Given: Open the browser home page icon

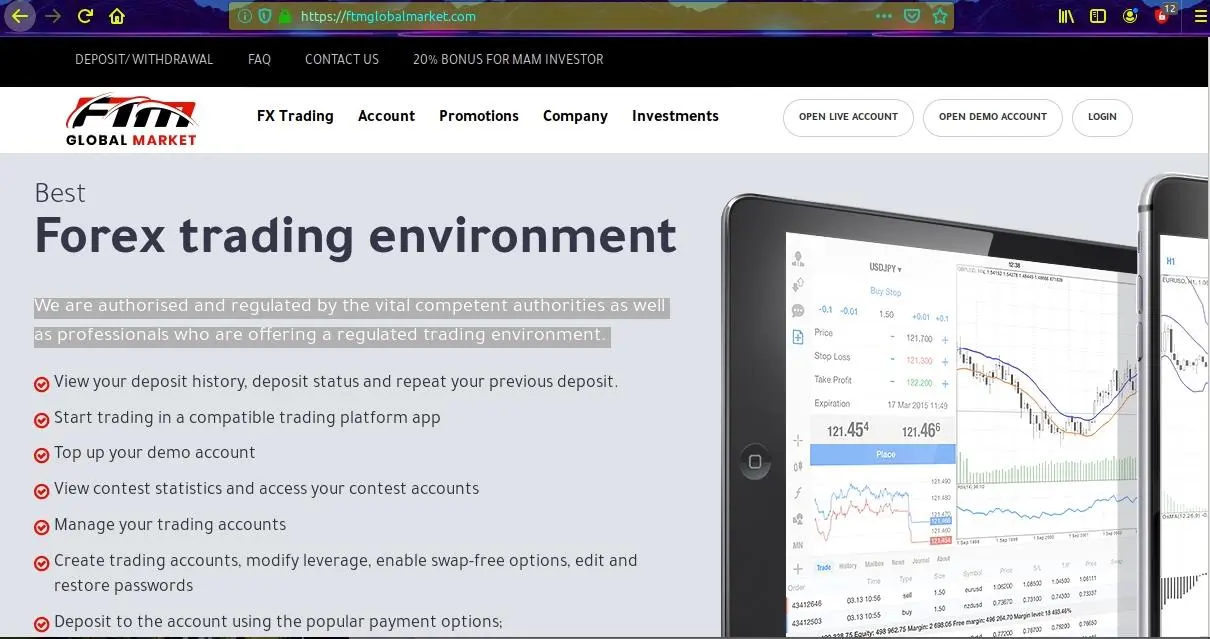Looking at the screenshot, I should click(117, 16).
